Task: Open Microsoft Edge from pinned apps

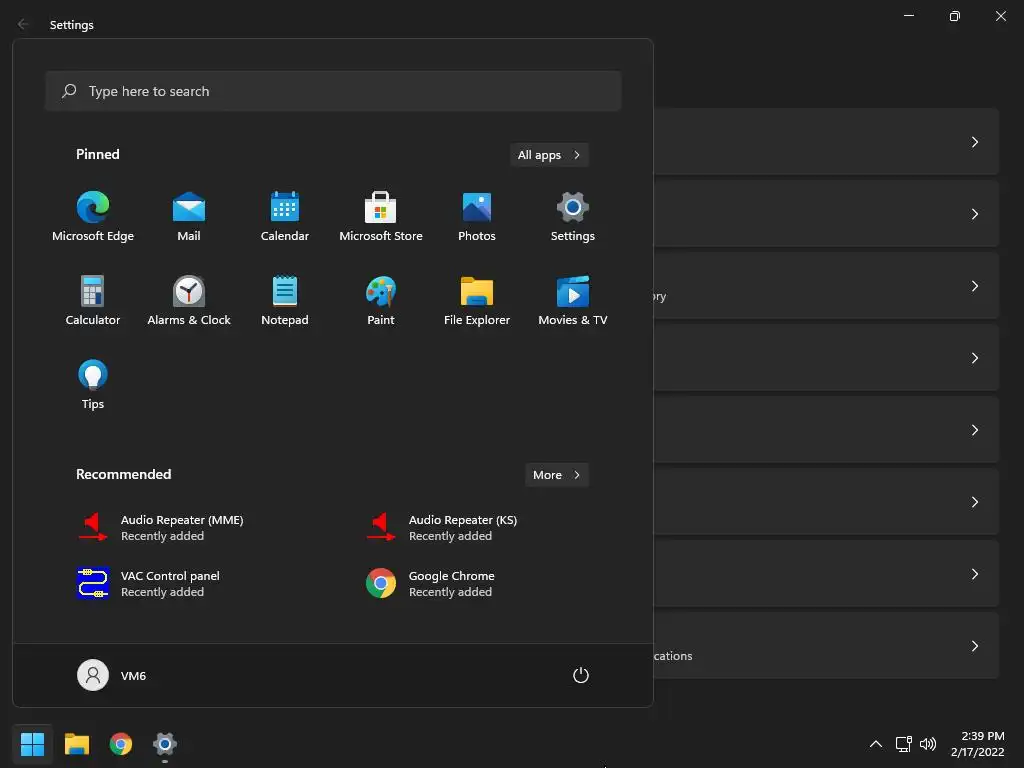Action: point(93,216)
